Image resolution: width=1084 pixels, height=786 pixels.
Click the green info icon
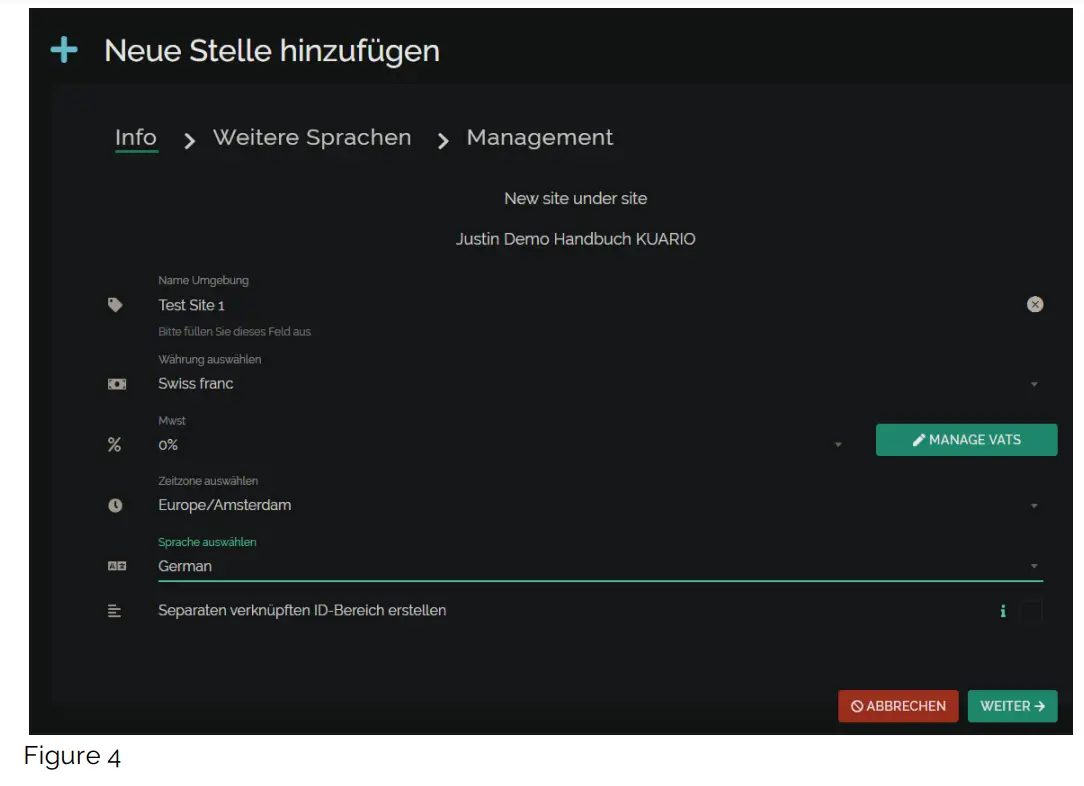click(x=1003, y=611)
